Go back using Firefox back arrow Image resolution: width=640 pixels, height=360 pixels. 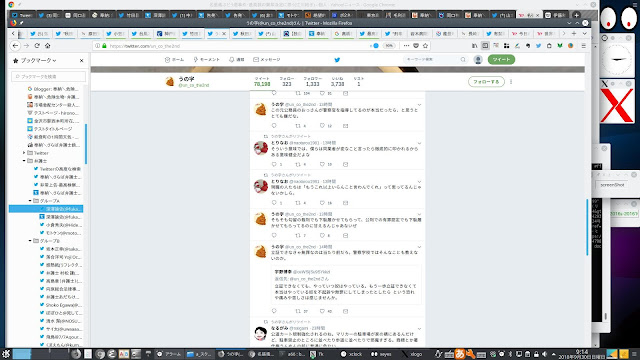(16, 46)
